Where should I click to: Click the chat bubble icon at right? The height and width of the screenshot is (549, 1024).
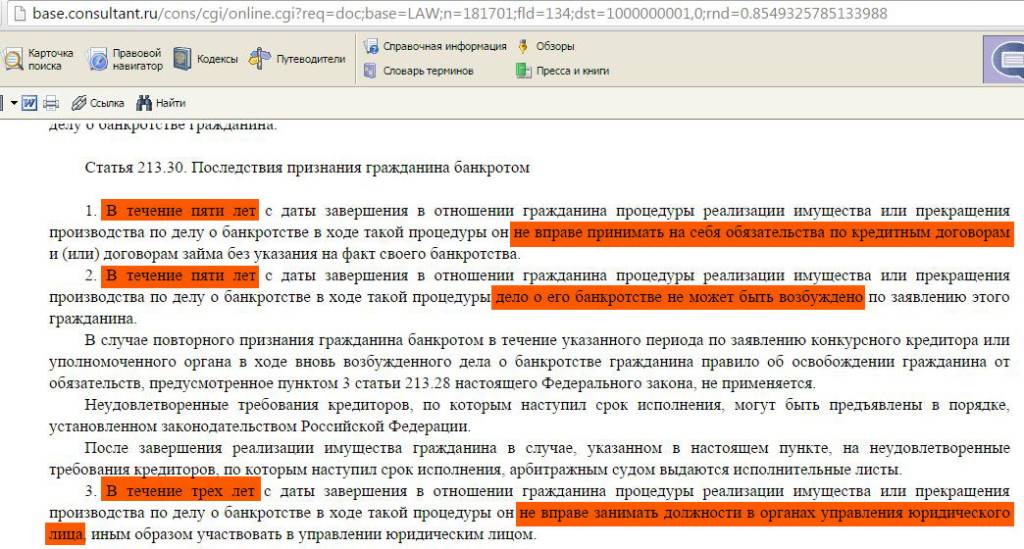point(1006,61)
